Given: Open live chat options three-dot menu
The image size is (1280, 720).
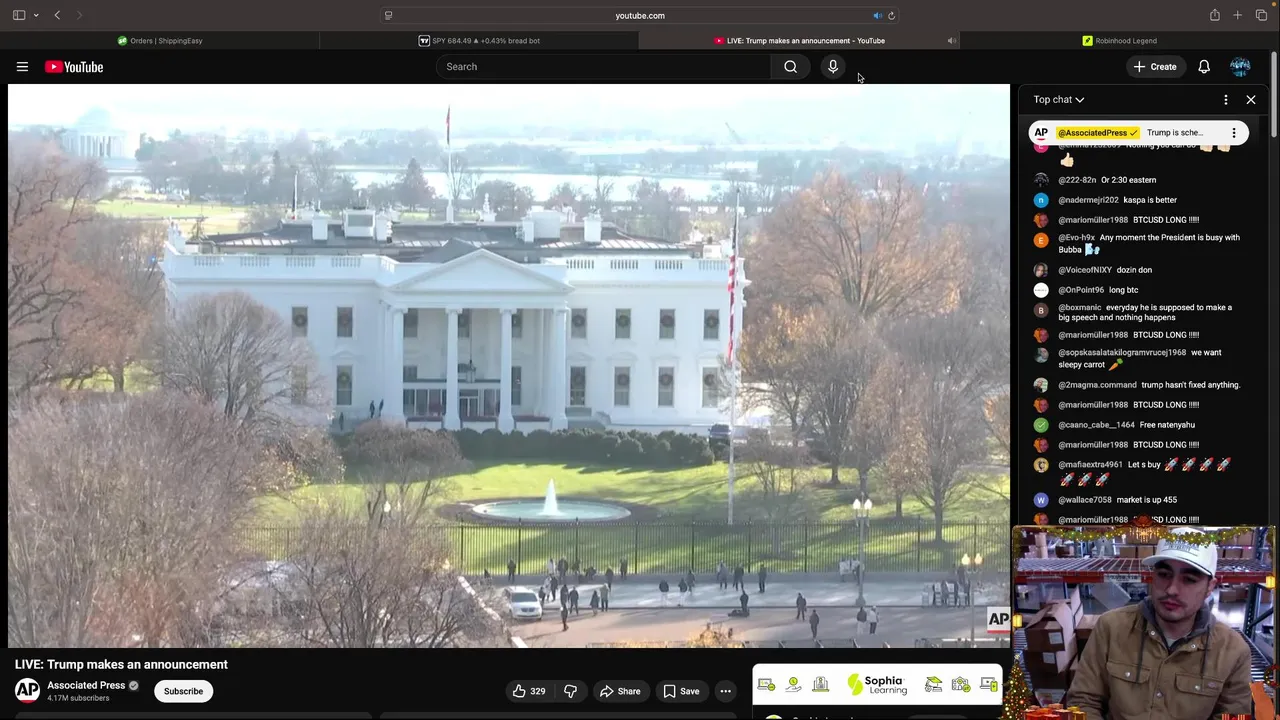Looking at the screenshot, I should pyautogui.click(x=1226, y=100).
